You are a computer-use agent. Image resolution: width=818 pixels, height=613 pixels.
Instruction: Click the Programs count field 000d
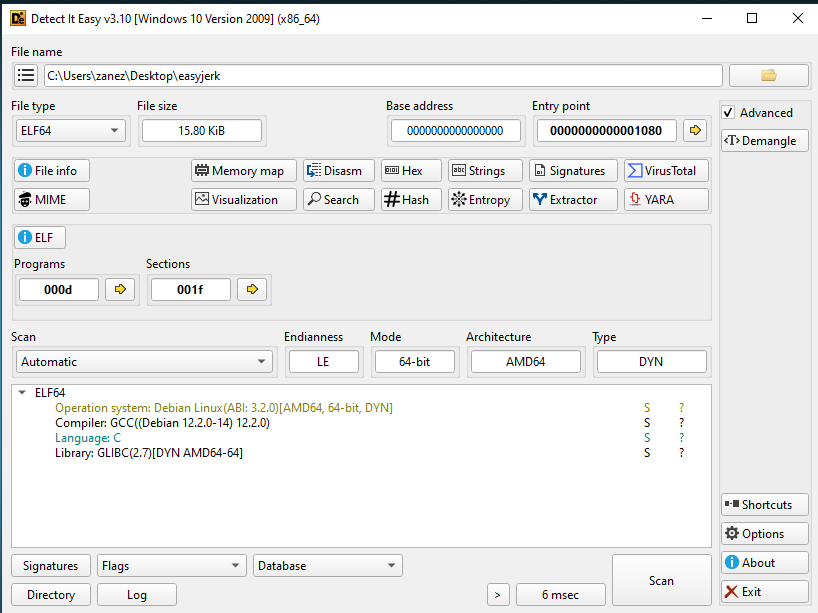point(58,290)
